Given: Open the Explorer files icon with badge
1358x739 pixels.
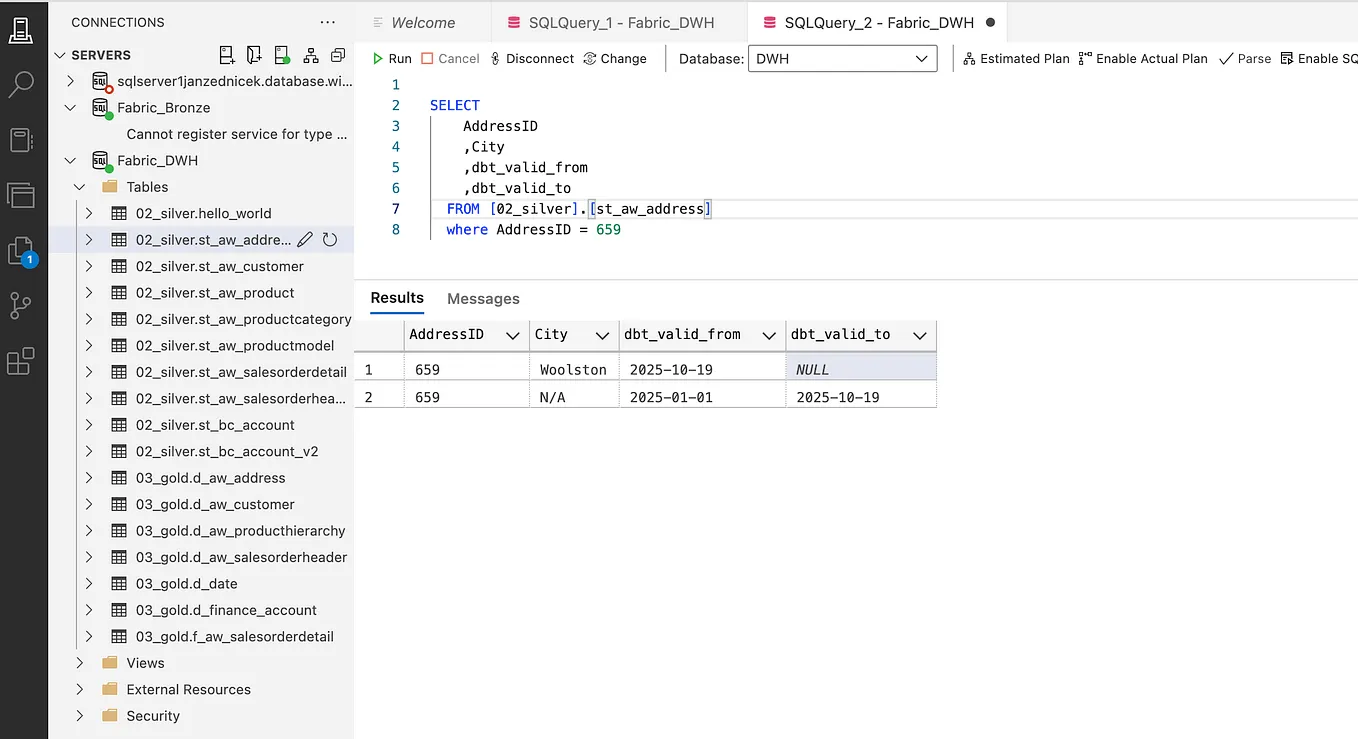Looking at the screenshot, I should pos(20,250).
